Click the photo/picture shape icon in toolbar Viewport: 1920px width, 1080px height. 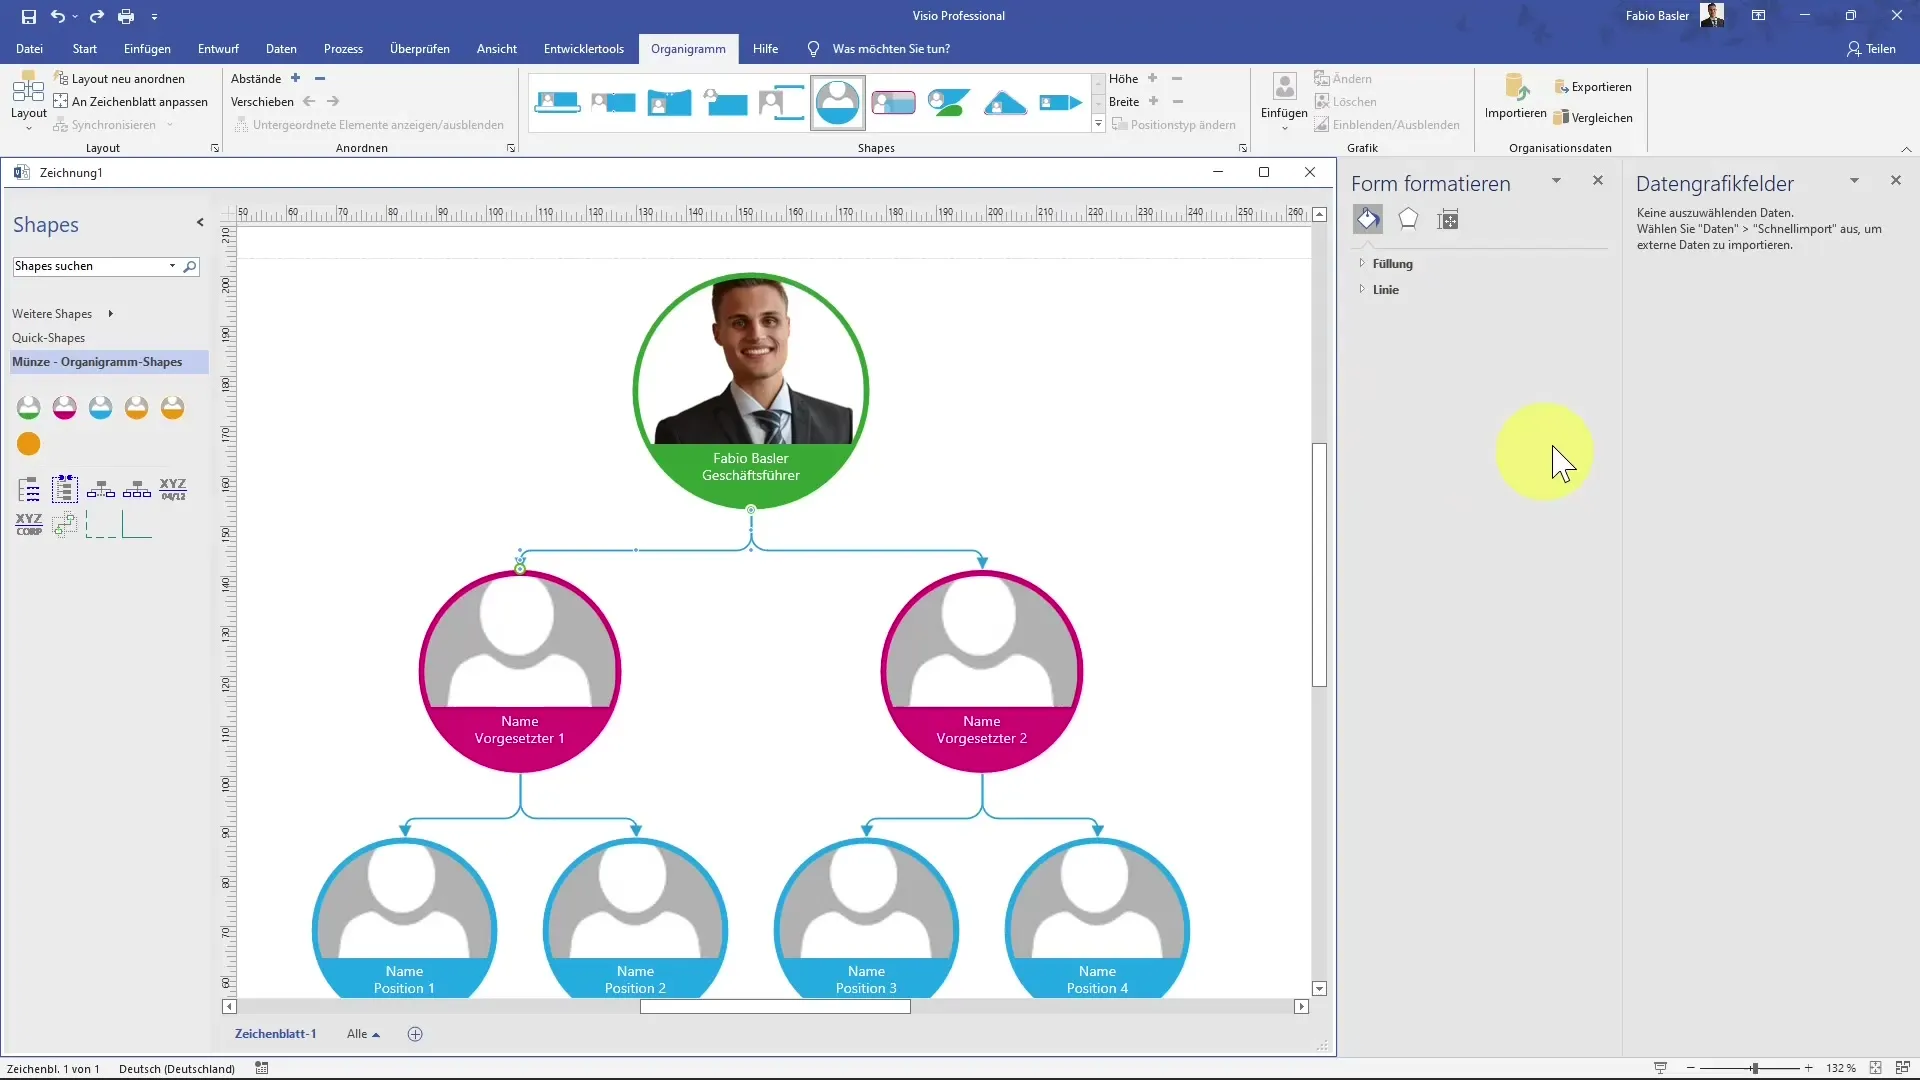pyautogui.click(x=837, y=103)
